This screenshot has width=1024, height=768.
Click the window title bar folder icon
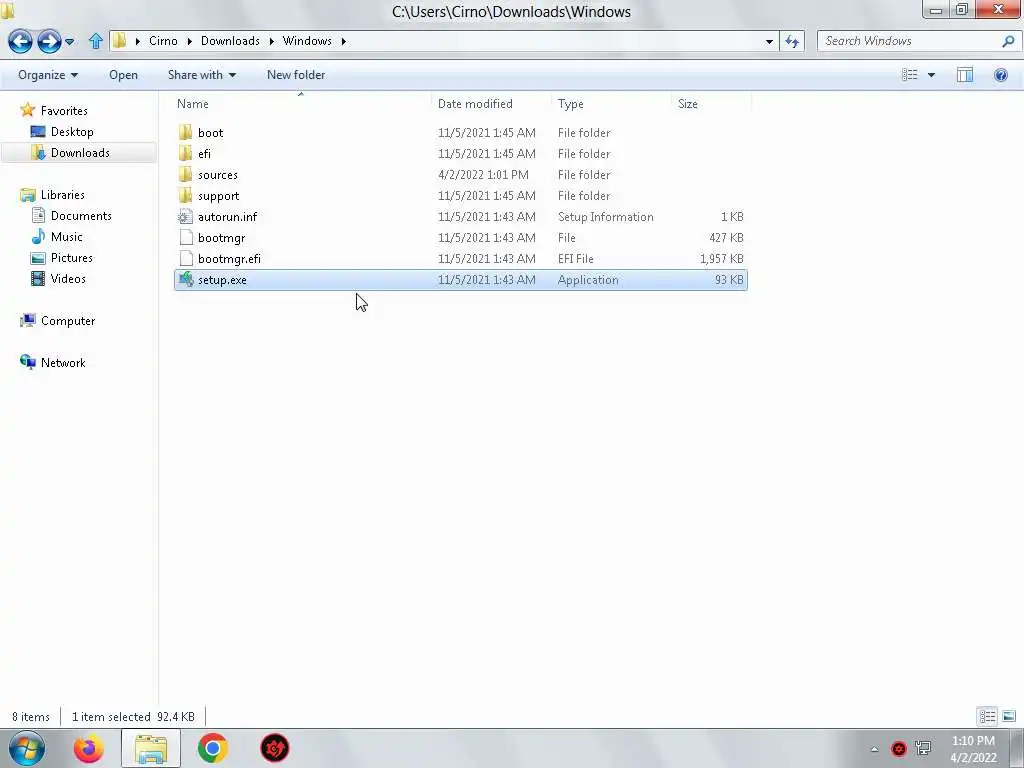coord(7,11)
